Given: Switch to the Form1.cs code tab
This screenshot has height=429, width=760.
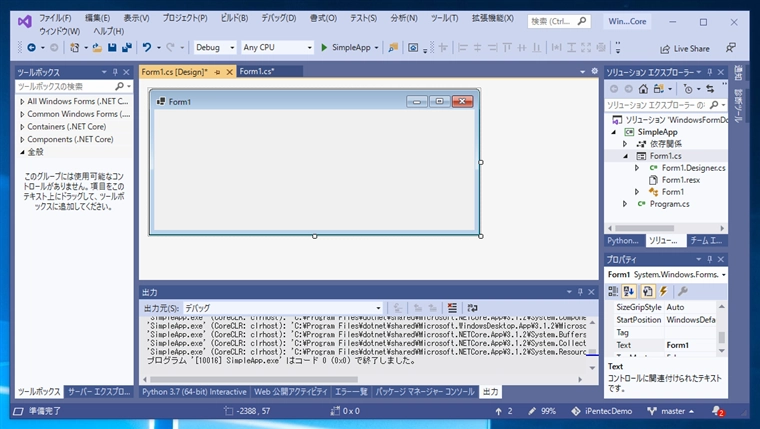Looking at the screenshot, I should [x=257, y=72].
